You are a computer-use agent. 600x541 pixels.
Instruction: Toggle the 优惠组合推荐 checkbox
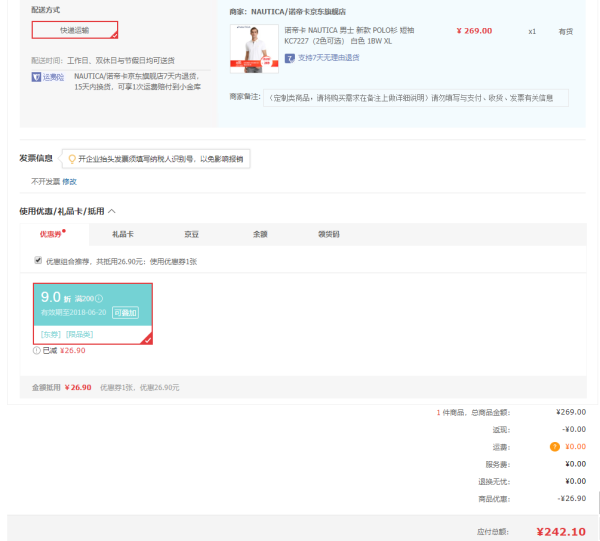(38, 260)
